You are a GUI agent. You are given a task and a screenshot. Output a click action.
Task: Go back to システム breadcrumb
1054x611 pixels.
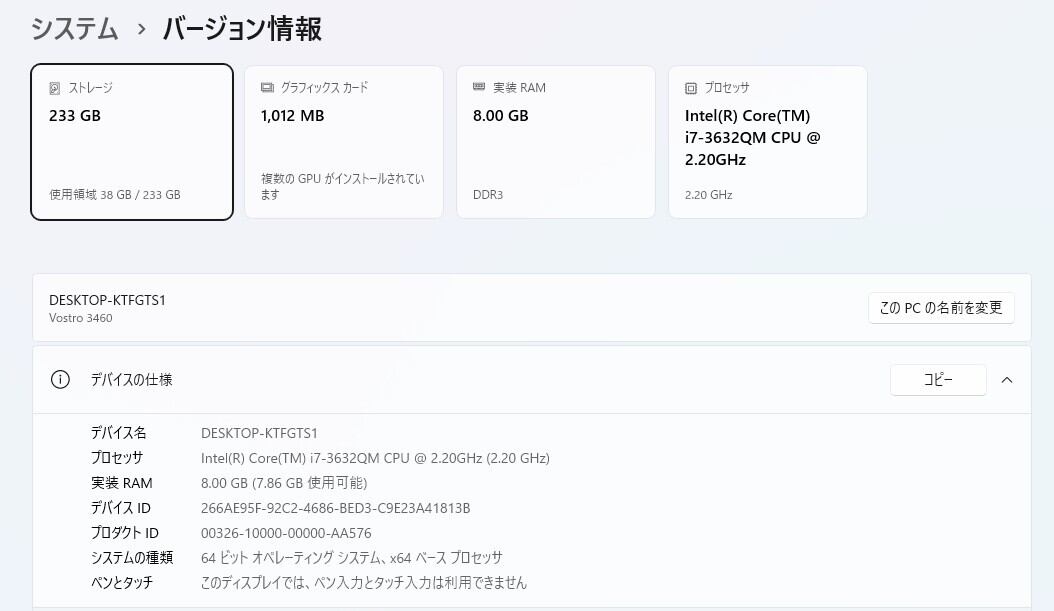point(75,29)
